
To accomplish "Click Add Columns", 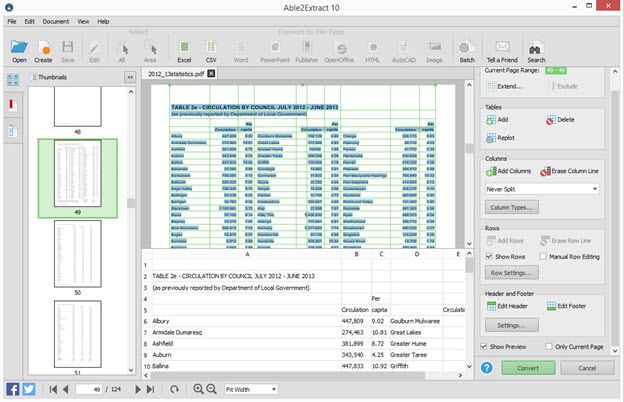I will pyautogui.click(x=508, y=171).
